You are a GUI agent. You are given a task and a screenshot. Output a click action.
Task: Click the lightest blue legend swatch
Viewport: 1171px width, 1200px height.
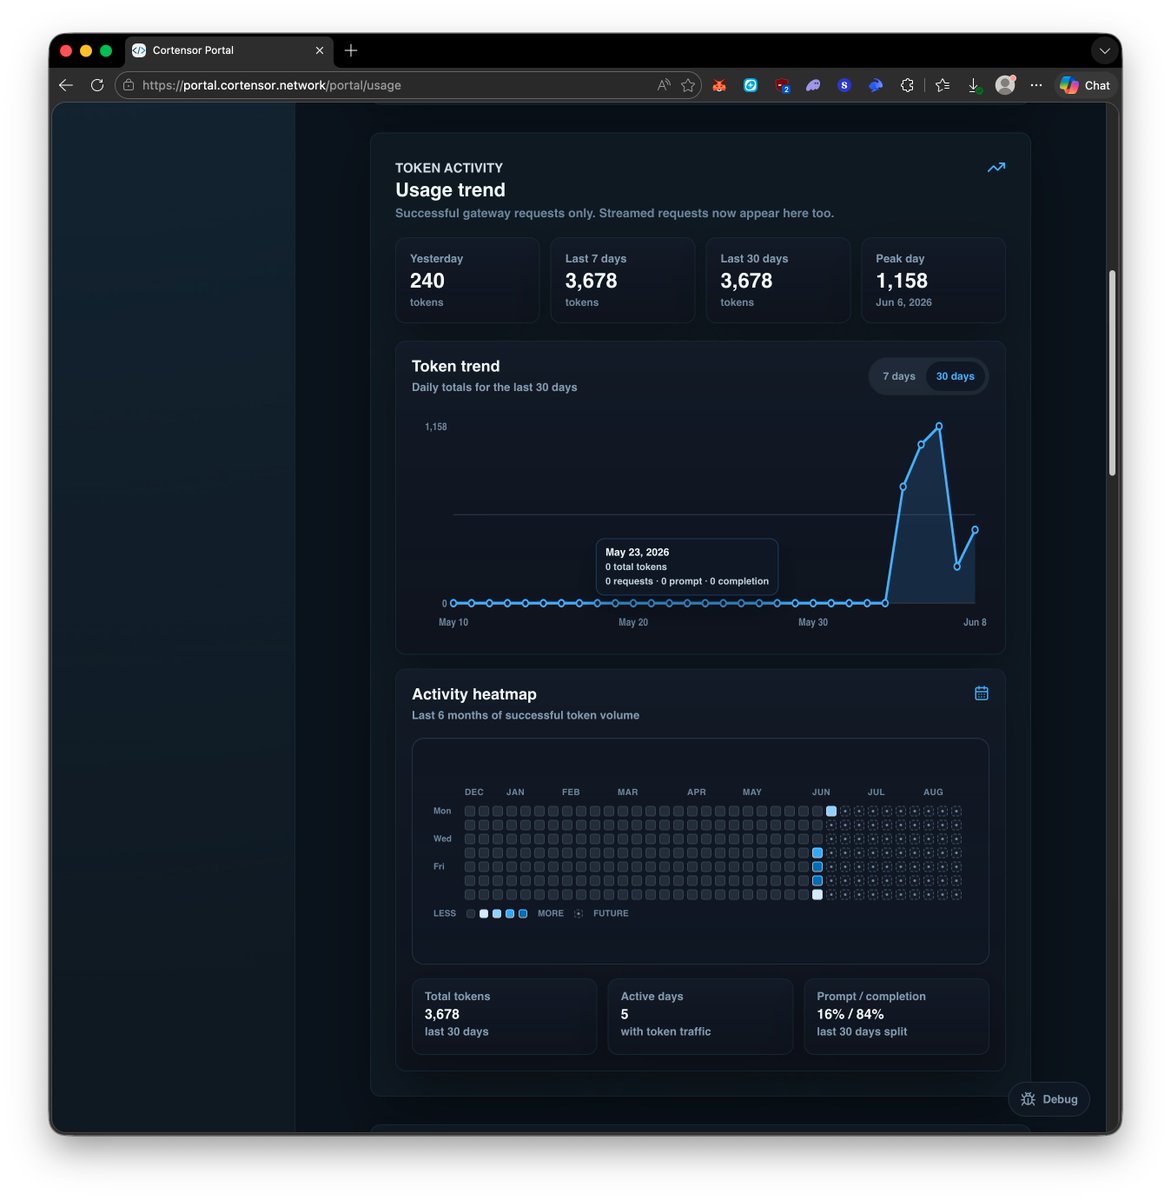click(484, 914)
